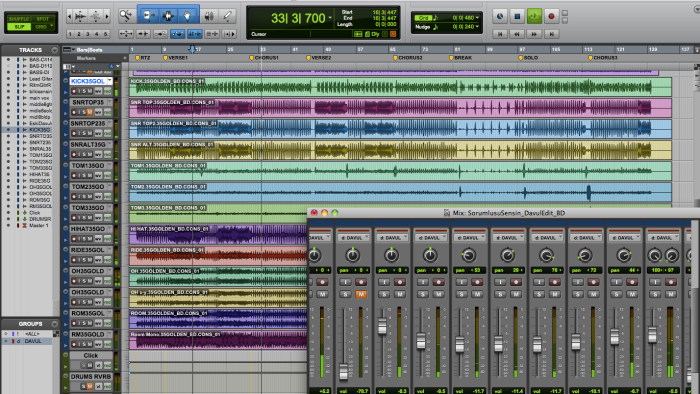This screenshot has height=394, width=700.
Task: Enable Shuffle edit mode
Action: tap(19, 19)
